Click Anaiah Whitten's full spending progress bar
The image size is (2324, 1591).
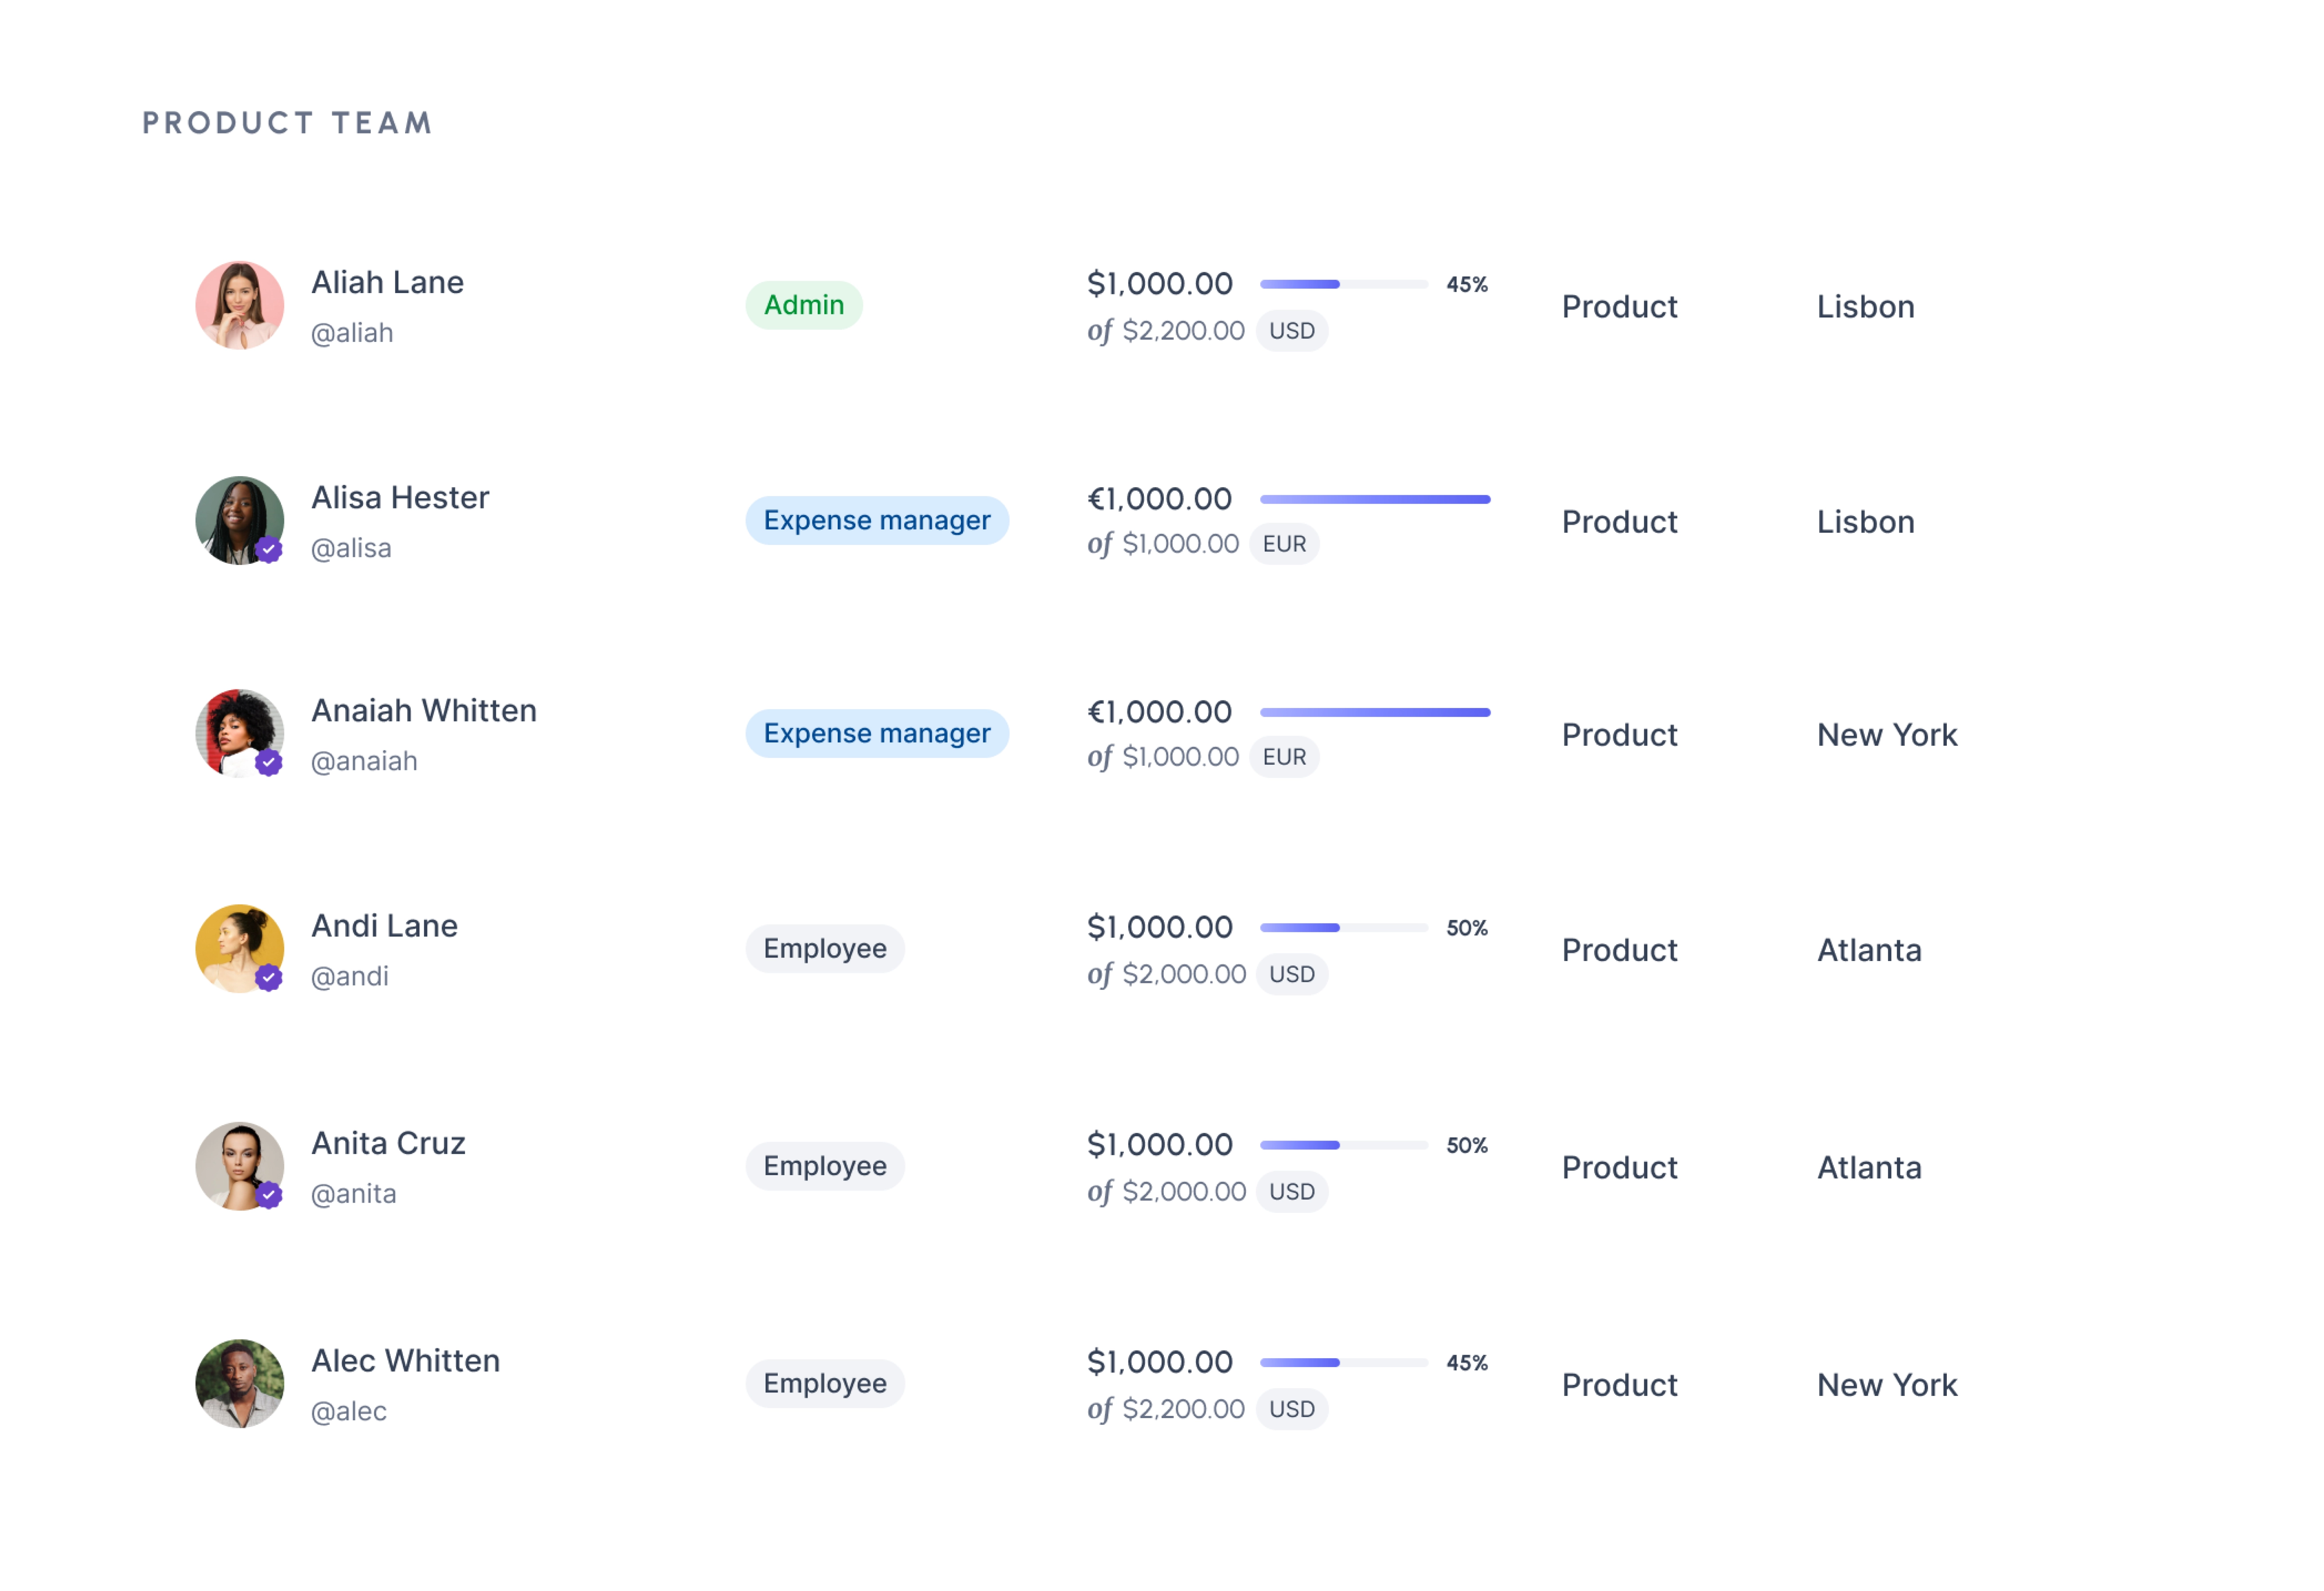point(1374,712)
